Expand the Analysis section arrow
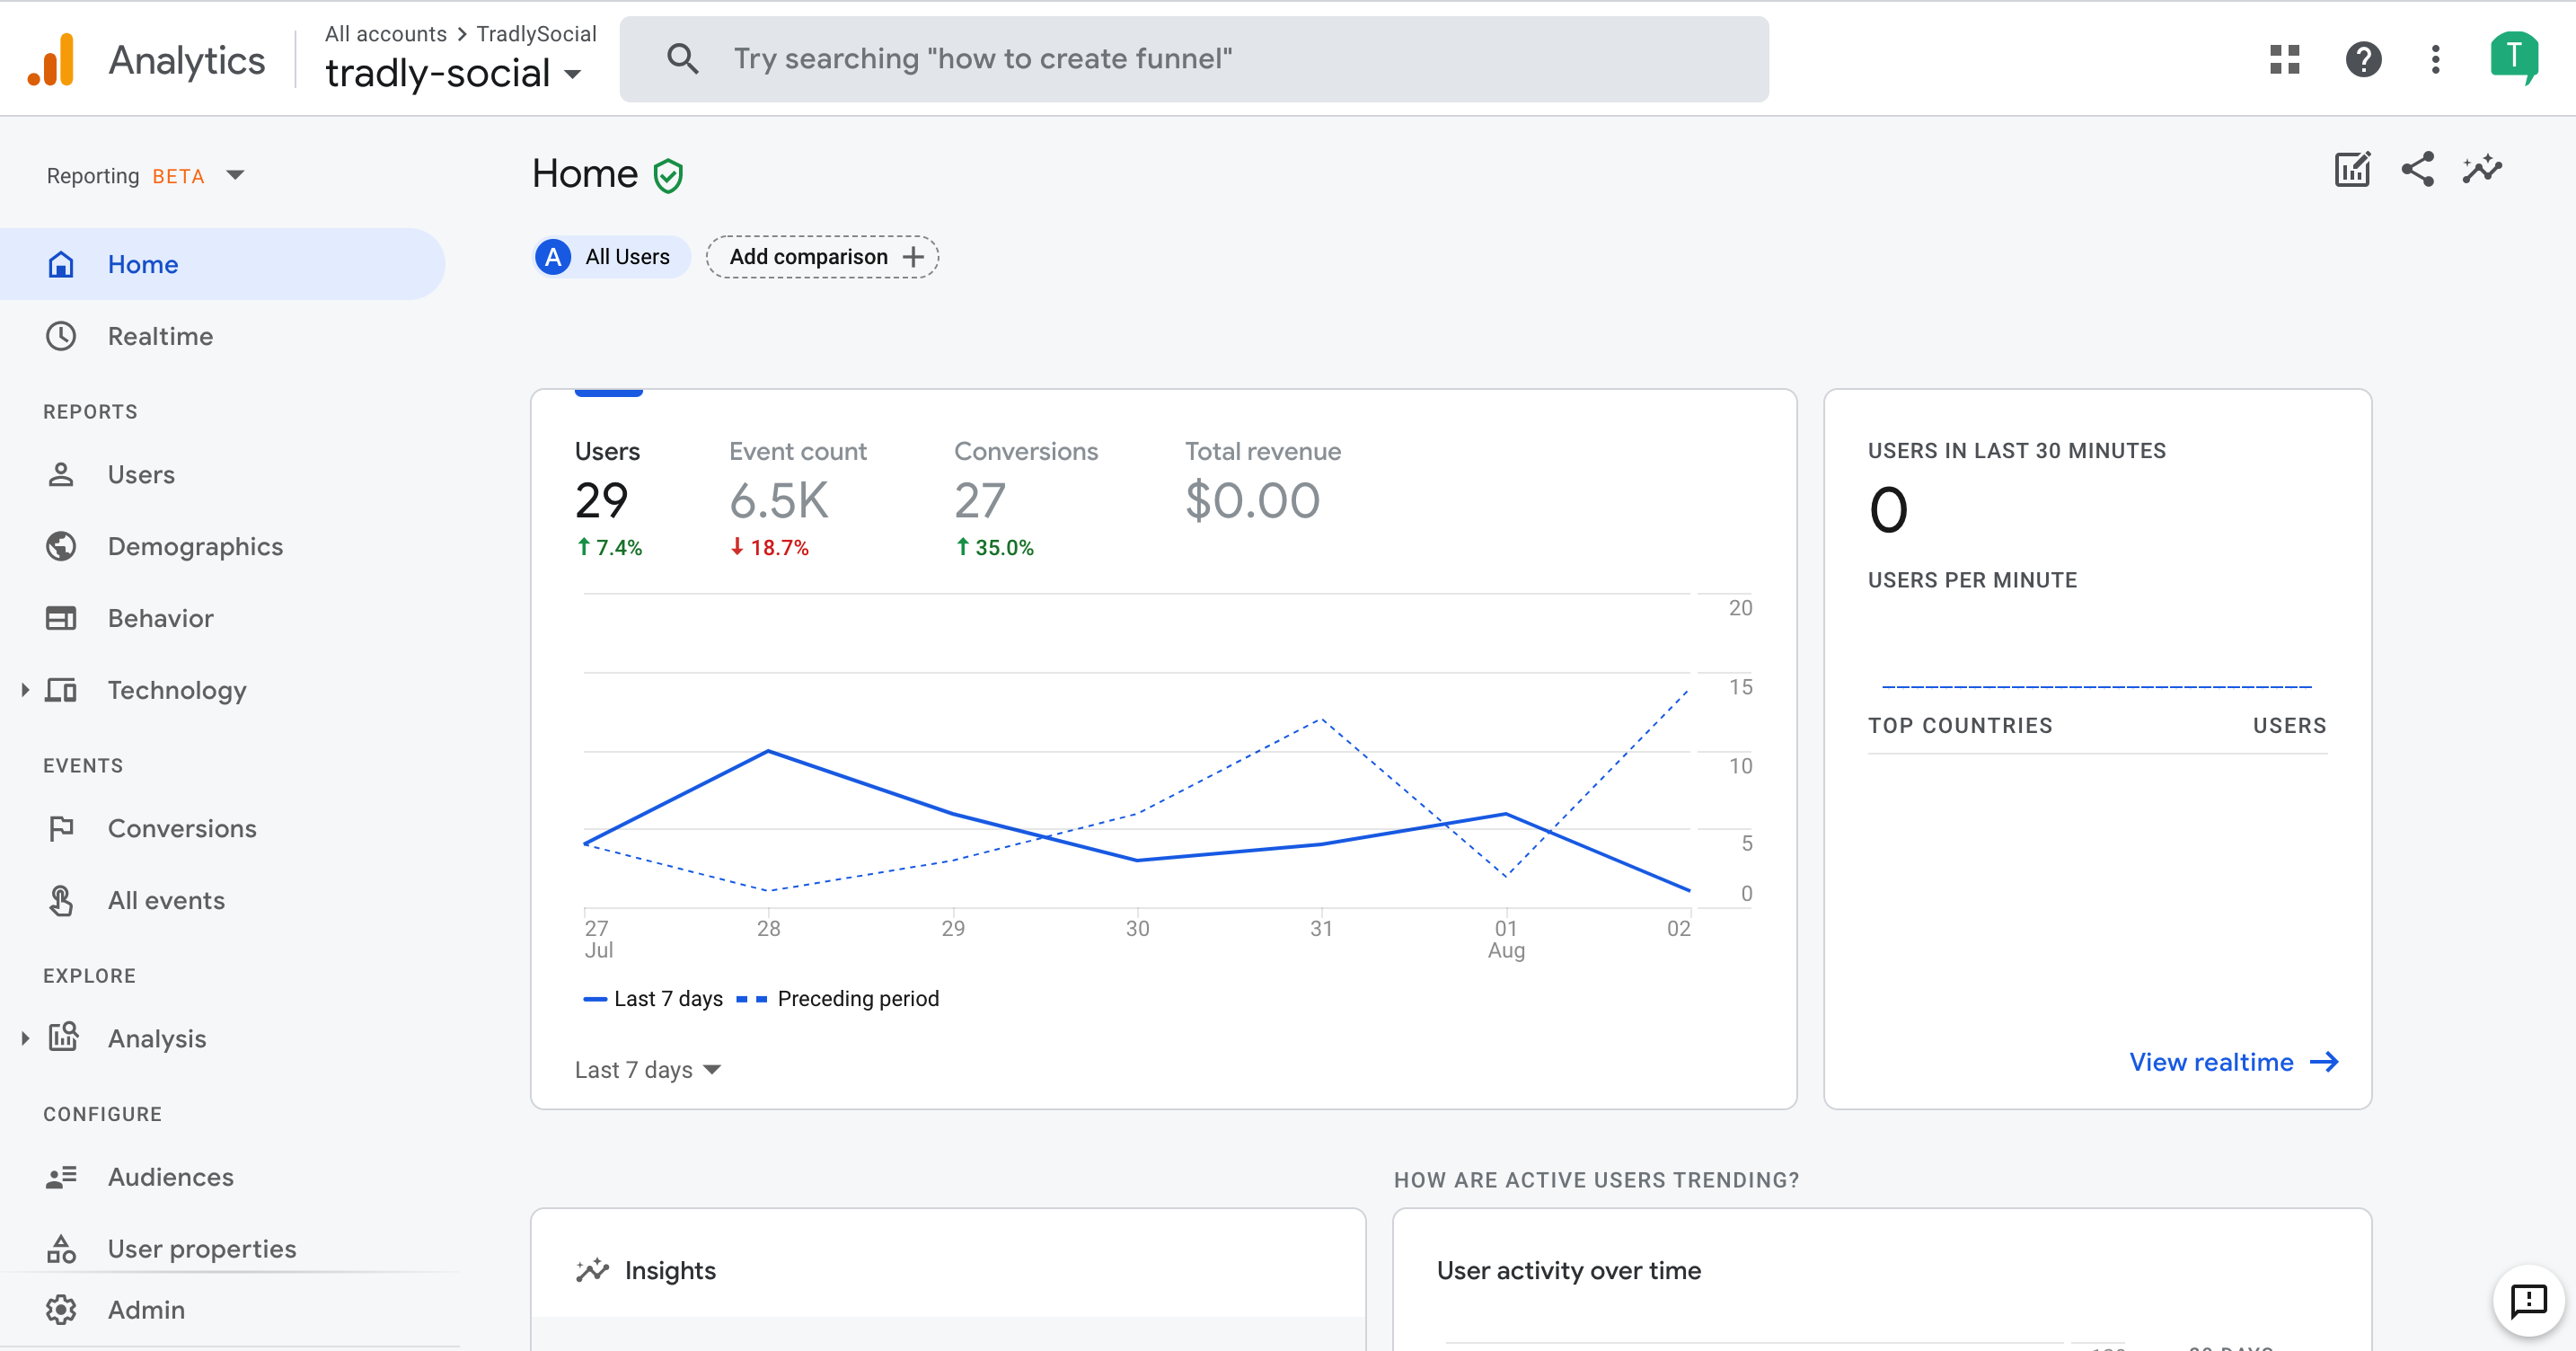This screenshot has width=2576, height=1351. tap(25, 1038)
